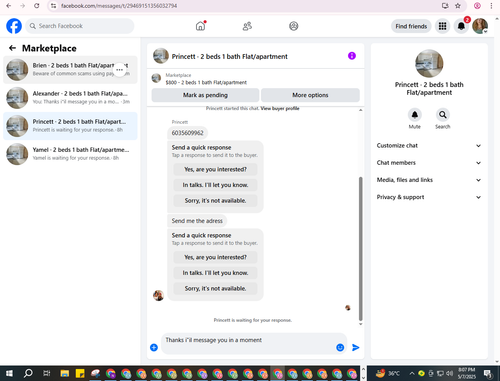
Task: Open the notifications bell
Action: (461, 26)
